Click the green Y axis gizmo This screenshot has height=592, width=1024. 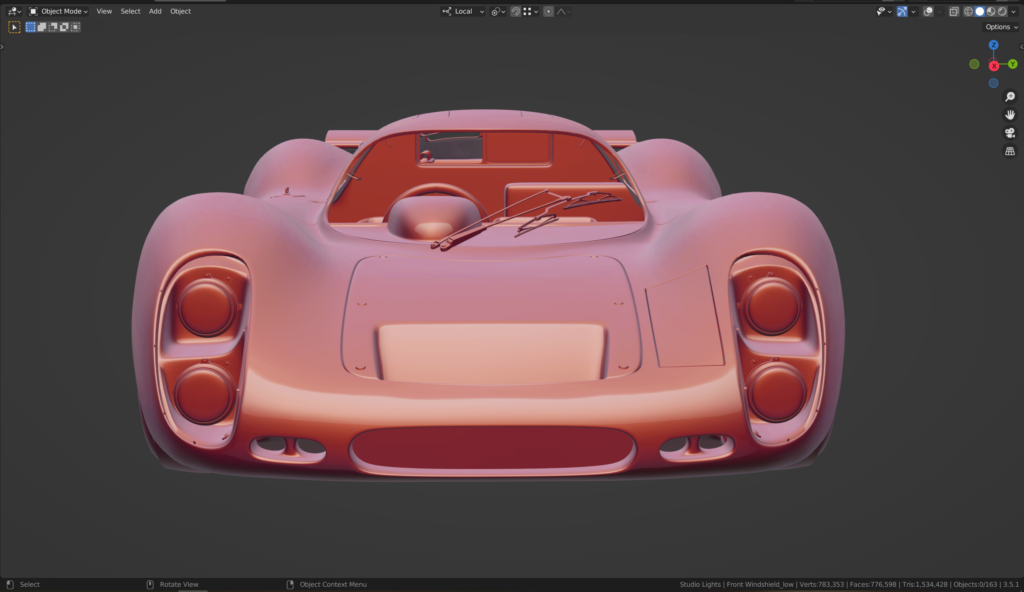1012,64
